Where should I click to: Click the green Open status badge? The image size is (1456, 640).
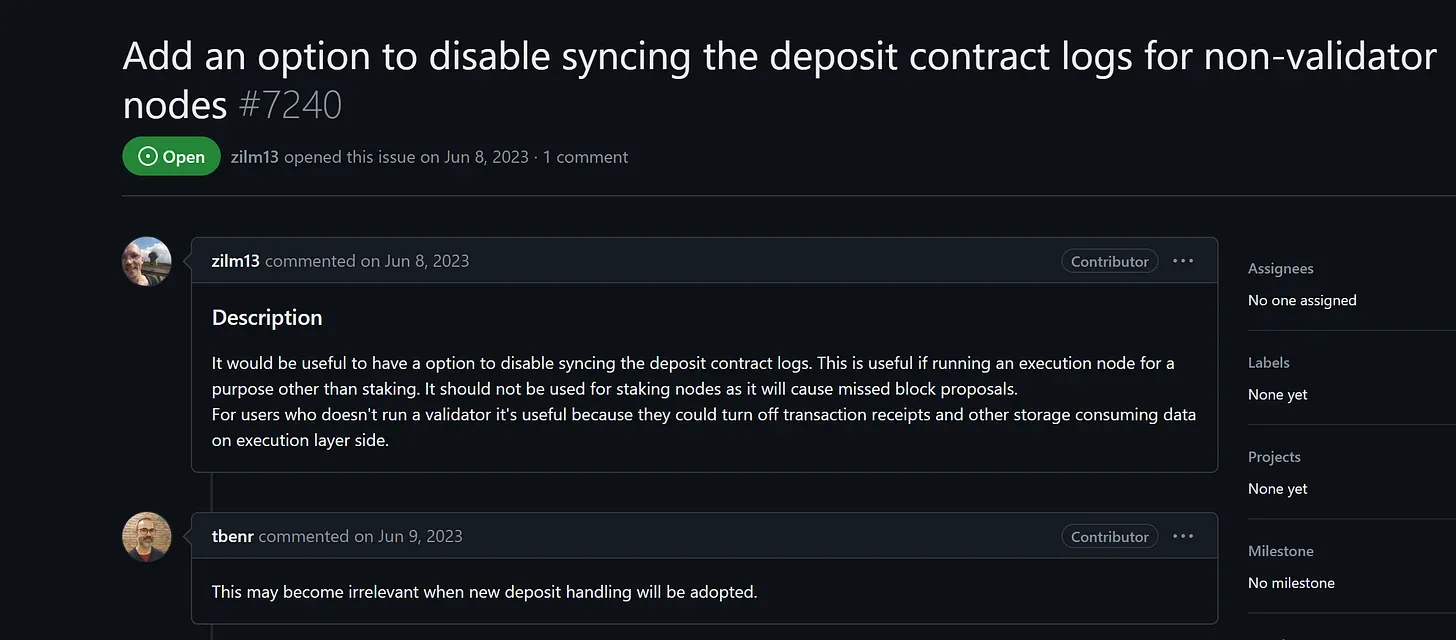pos(171,157)
